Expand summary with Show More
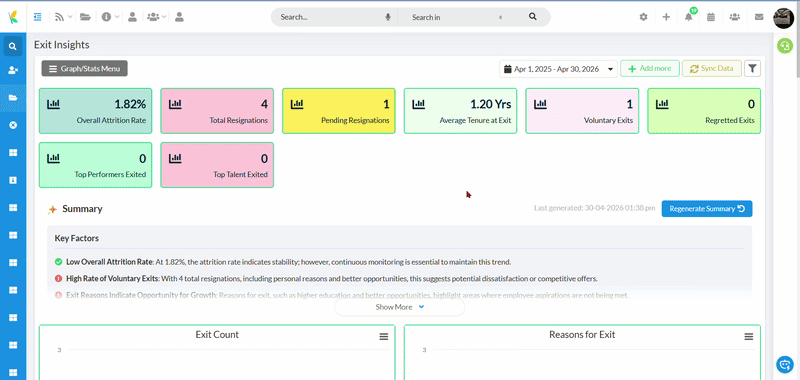The height and width of the screenshot is (380, 800). tap(399, 307)
